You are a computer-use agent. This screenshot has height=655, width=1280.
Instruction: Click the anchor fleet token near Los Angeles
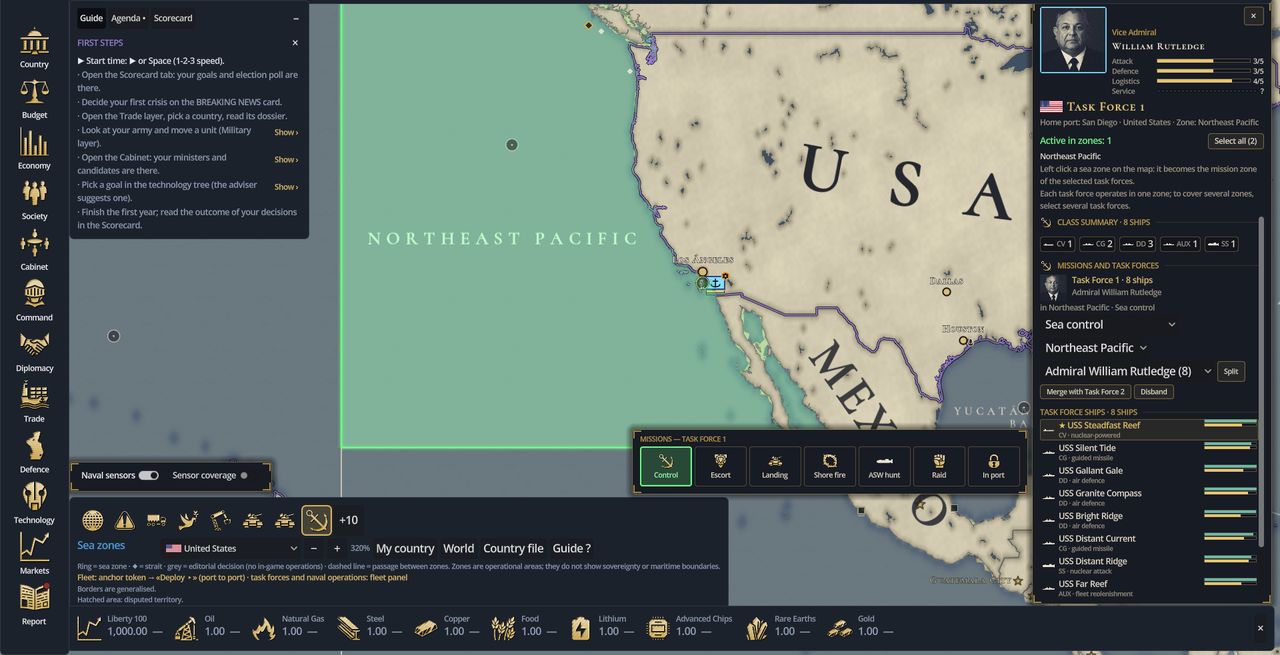point(715,284)
